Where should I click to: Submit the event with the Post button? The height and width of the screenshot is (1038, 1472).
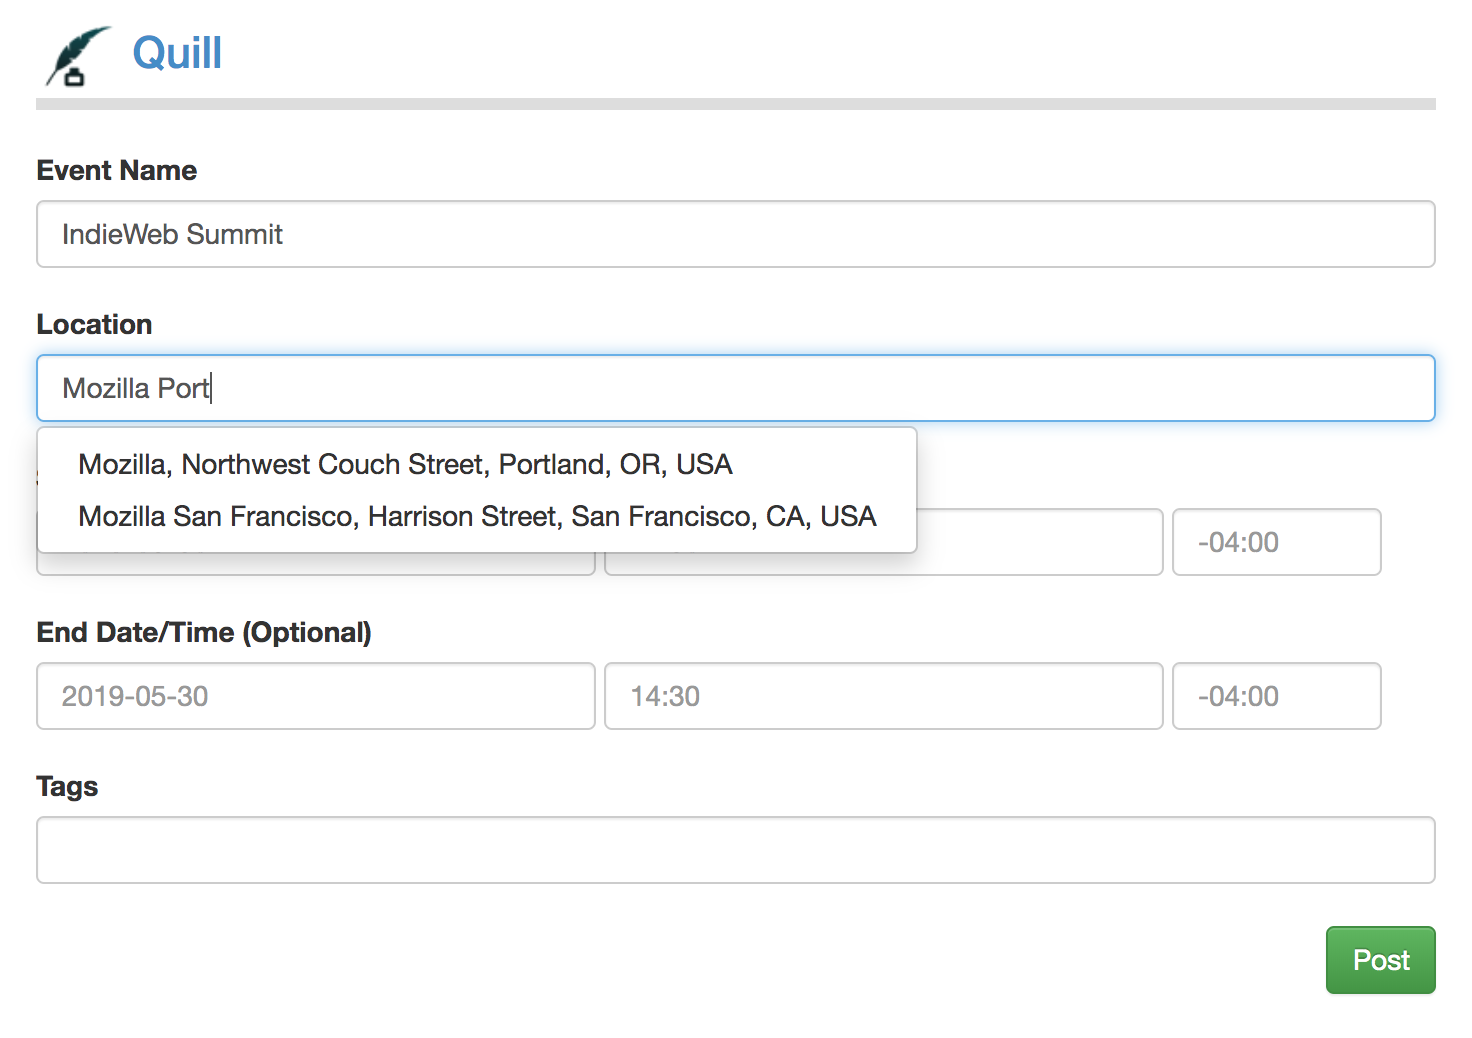[x=1381, y=960]
